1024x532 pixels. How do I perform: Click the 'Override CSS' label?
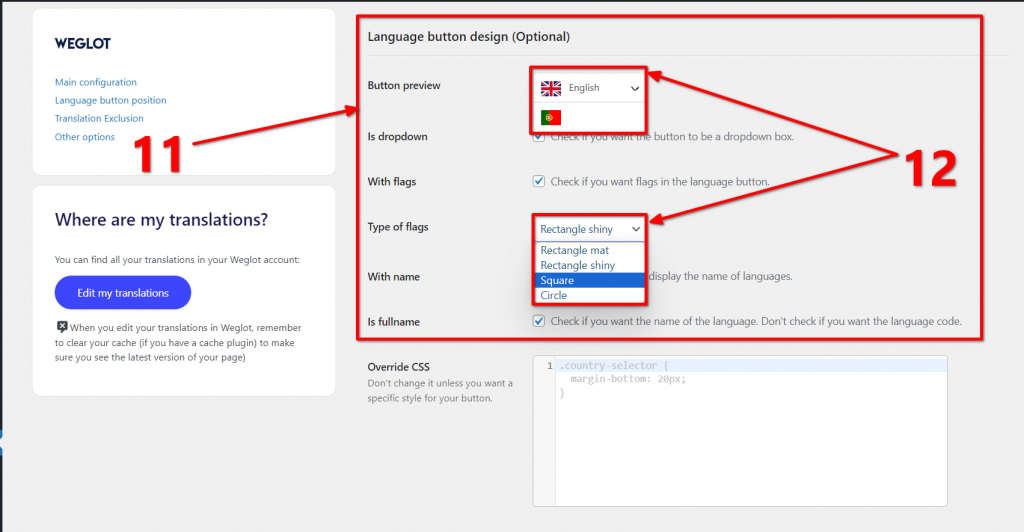[x=398, y=367]
